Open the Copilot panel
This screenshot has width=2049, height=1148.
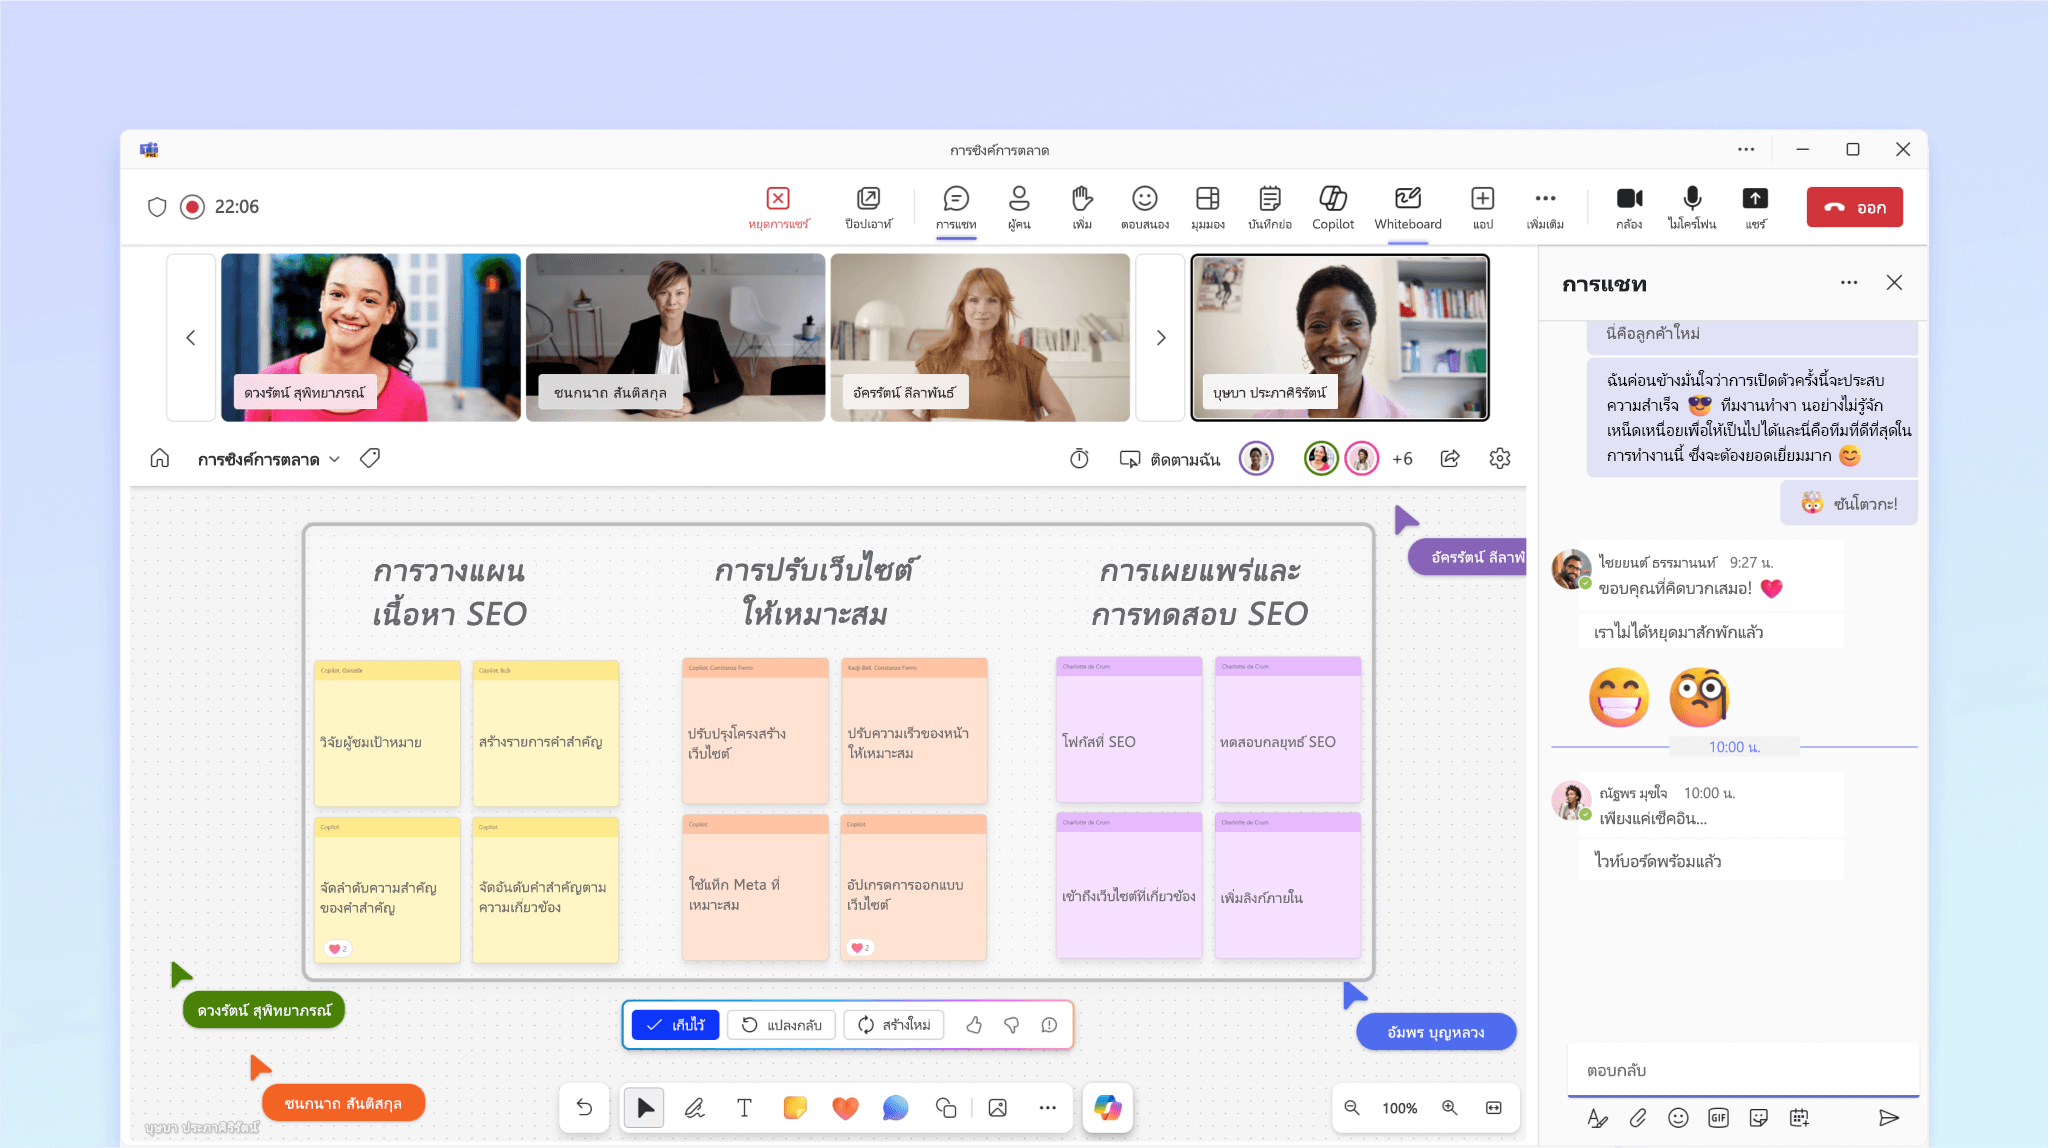pyautogui.click(x=1333, y=205)
